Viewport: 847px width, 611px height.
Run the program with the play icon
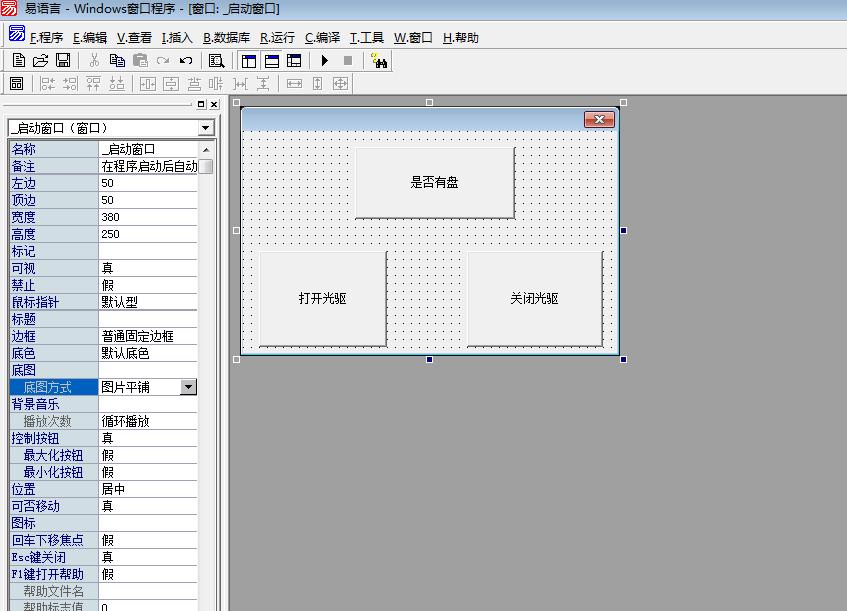(325, 61)
